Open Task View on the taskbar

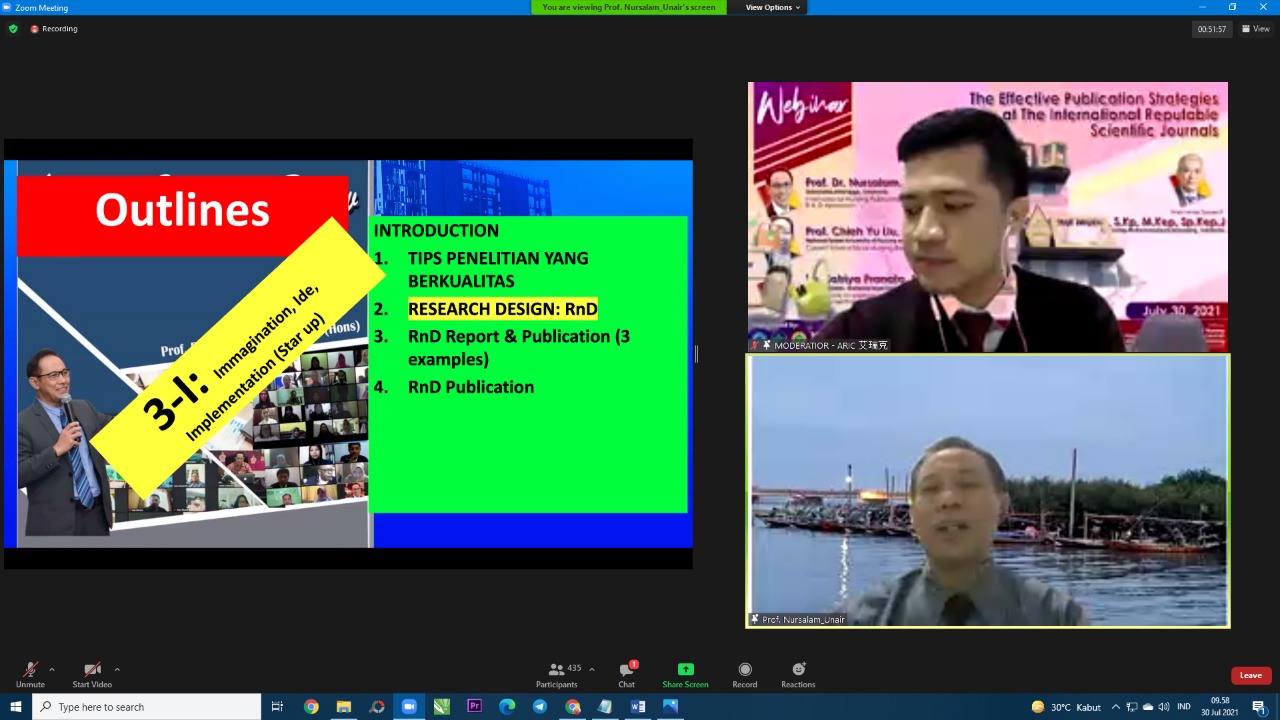point(278,707)
